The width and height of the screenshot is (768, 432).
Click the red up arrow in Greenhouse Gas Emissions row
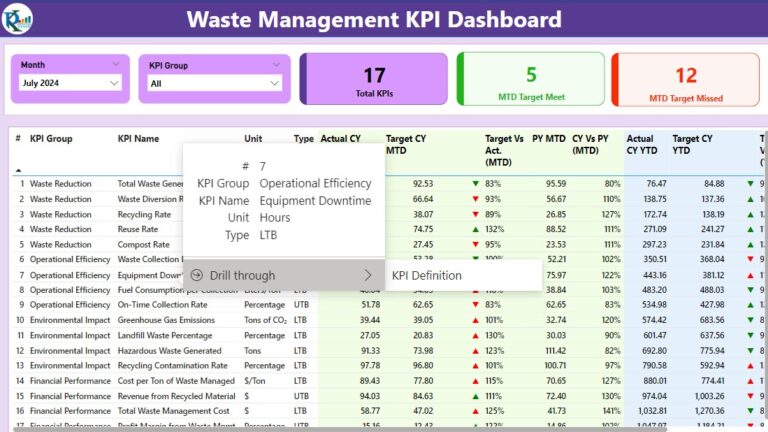475,320
